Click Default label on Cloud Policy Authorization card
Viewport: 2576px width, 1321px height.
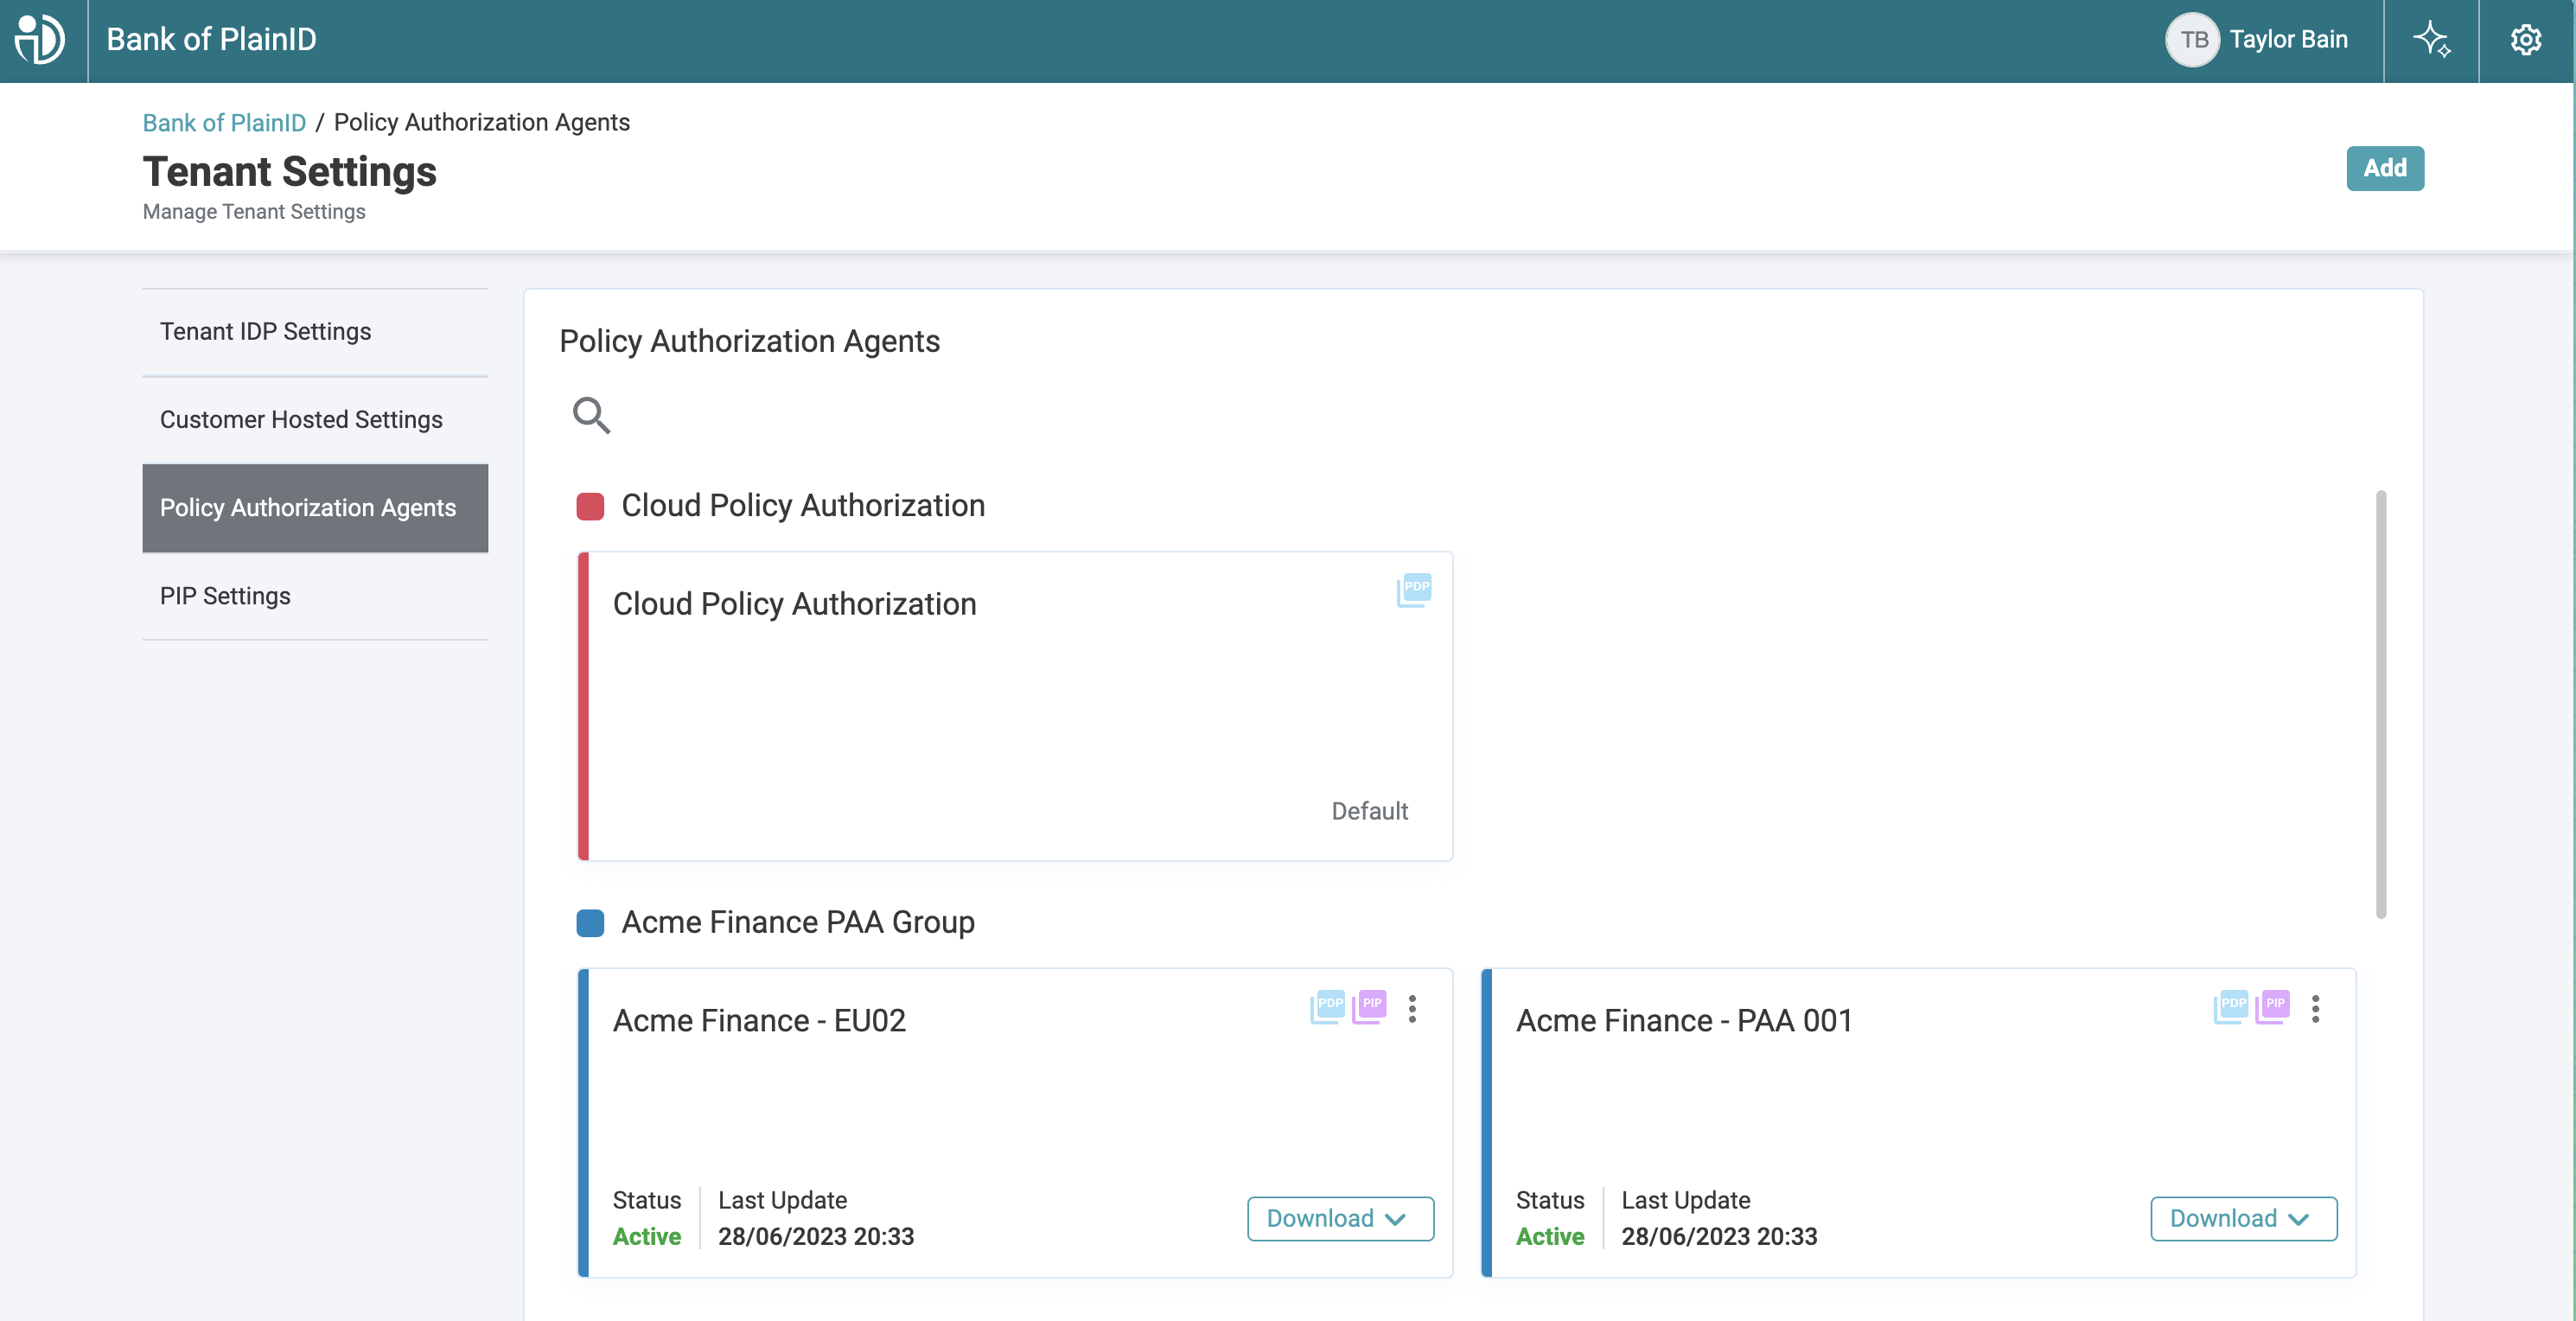pos(1369,811)
